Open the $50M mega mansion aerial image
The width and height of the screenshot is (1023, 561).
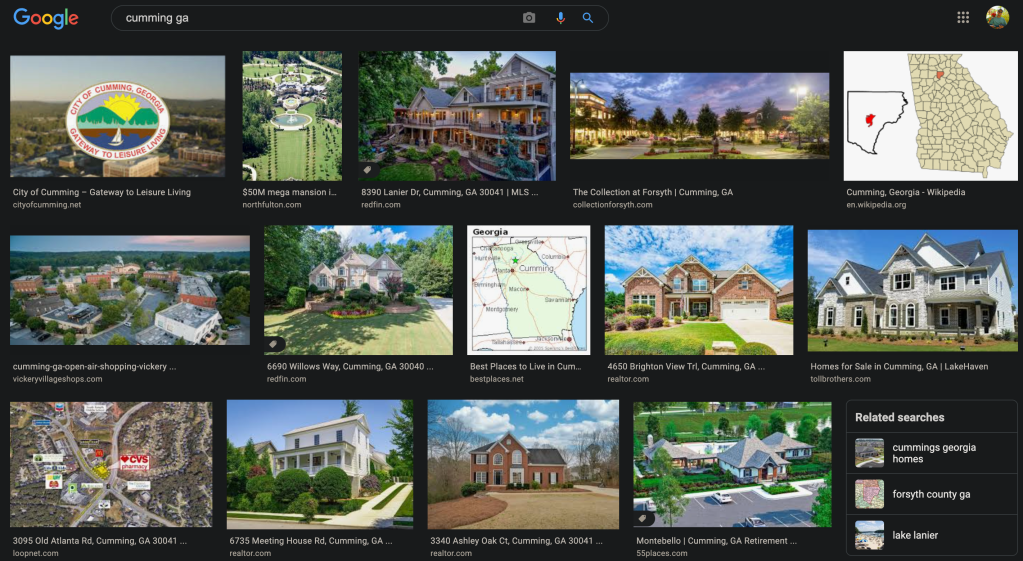292,116
